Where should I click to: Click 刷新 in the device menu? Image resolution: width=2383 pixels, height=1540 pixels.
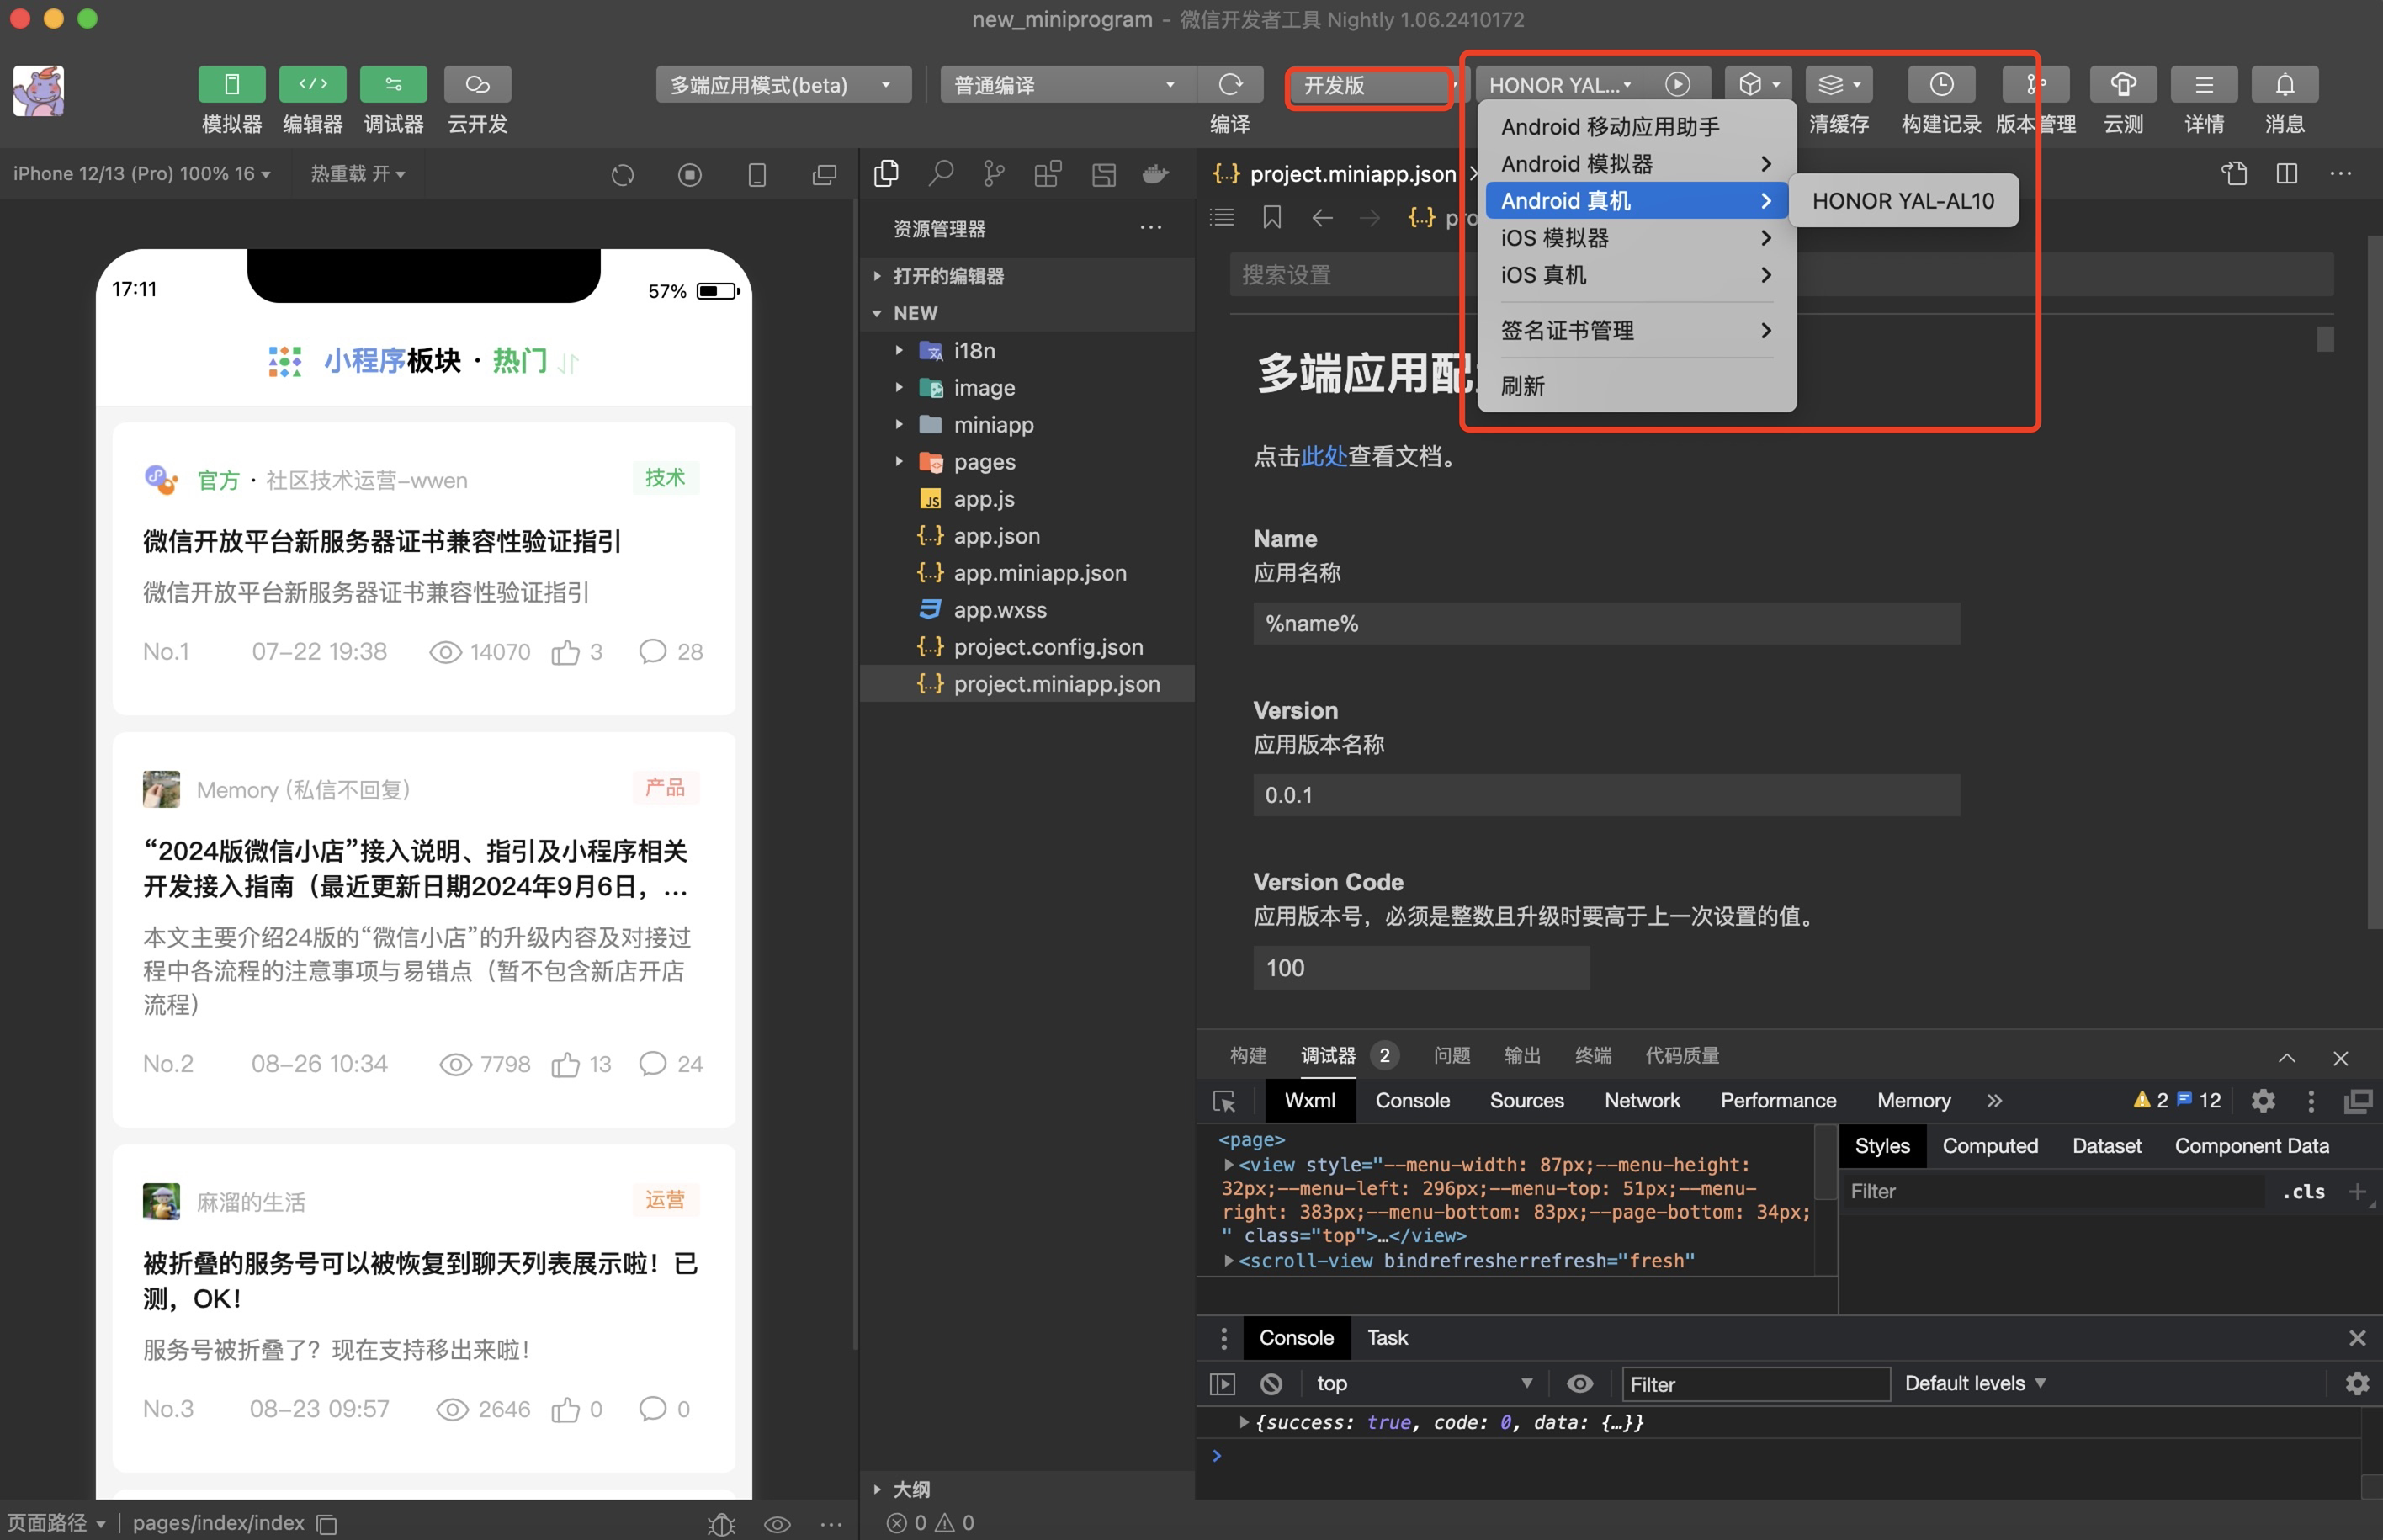pos(1636,386)
